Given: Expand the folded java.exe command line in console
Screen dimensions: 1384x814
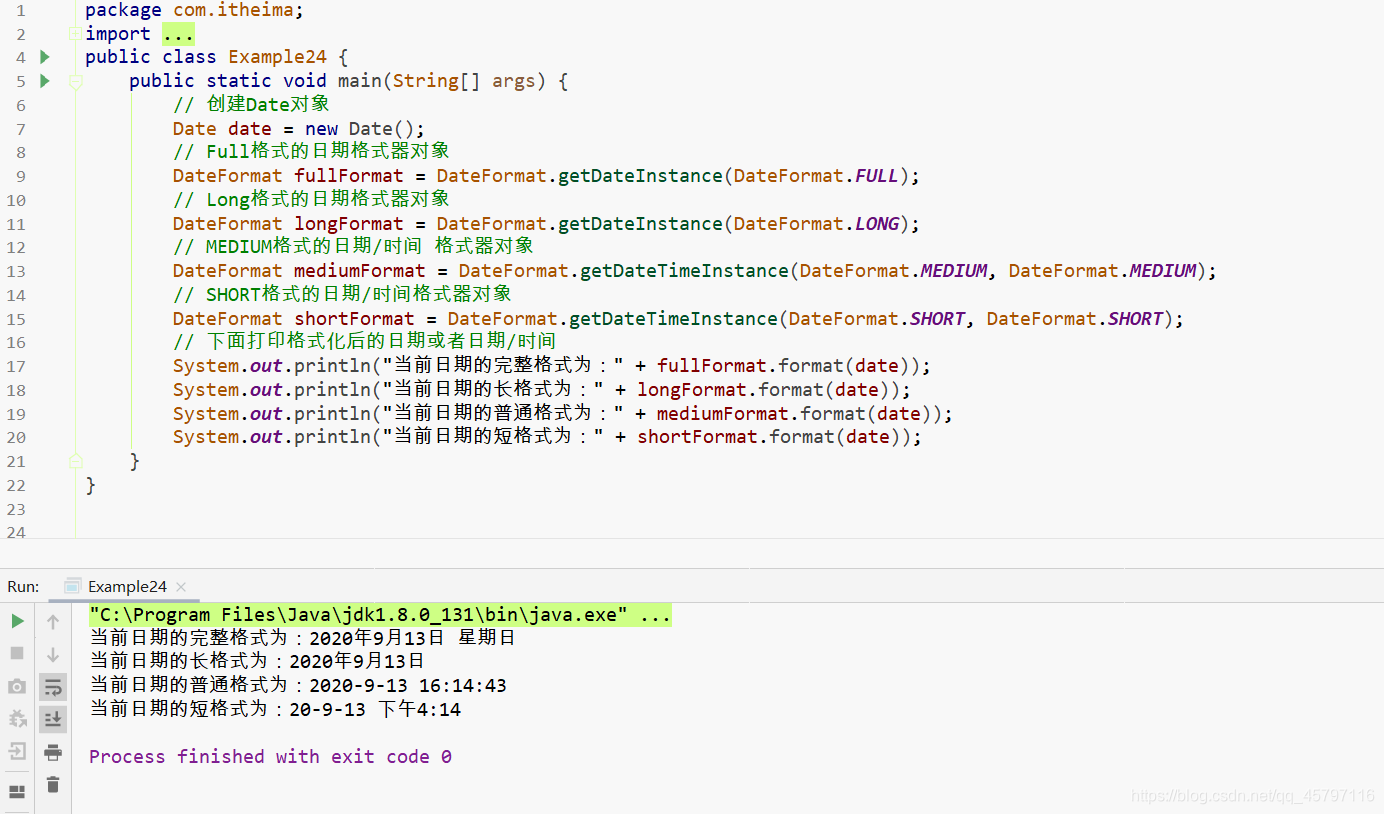Looking at the screenshot, I should coord(380,614).
